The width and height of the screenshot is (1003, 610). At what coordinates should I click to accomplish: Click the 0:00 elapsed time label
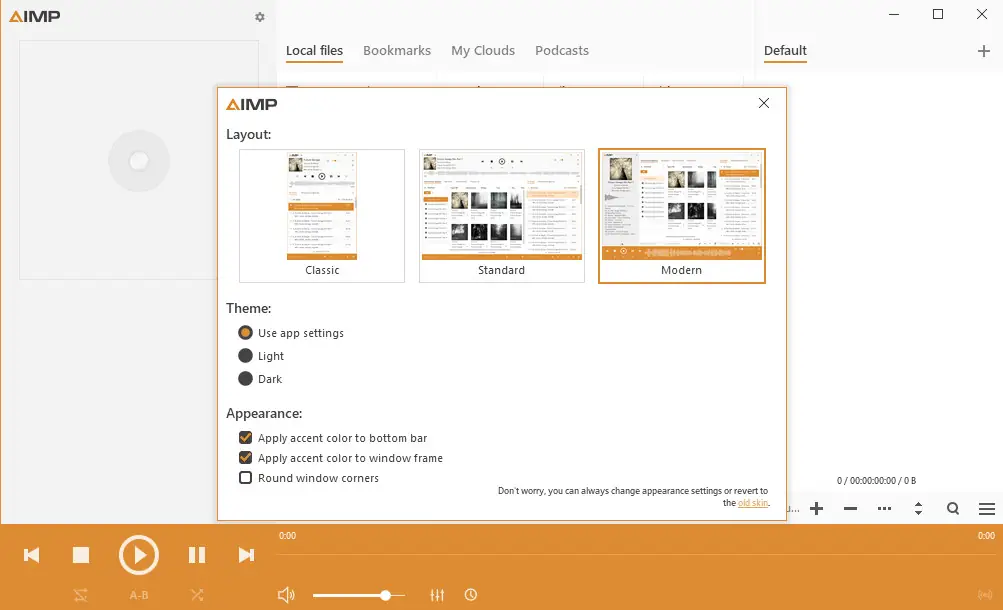[287, 536]
